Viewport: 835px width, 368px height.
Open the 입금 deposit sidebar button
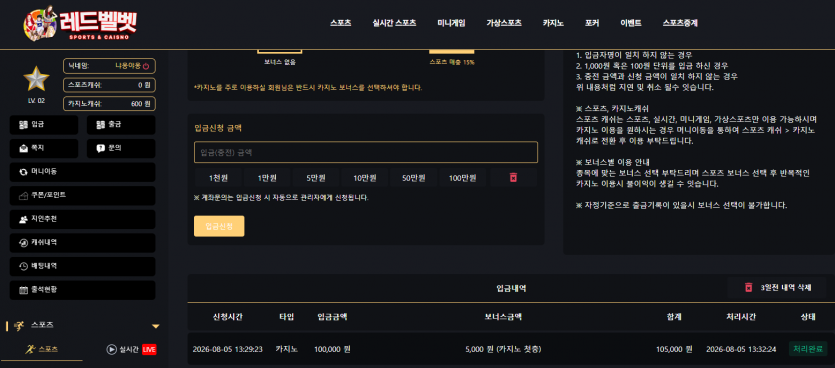tap(44, 125)
